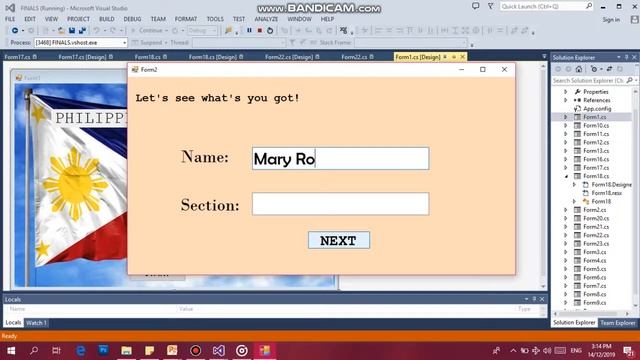The image size is (640, 360).
Task: Click the Solution Explorer horizontal scrollbar
Action: click(x=591, y=313)
